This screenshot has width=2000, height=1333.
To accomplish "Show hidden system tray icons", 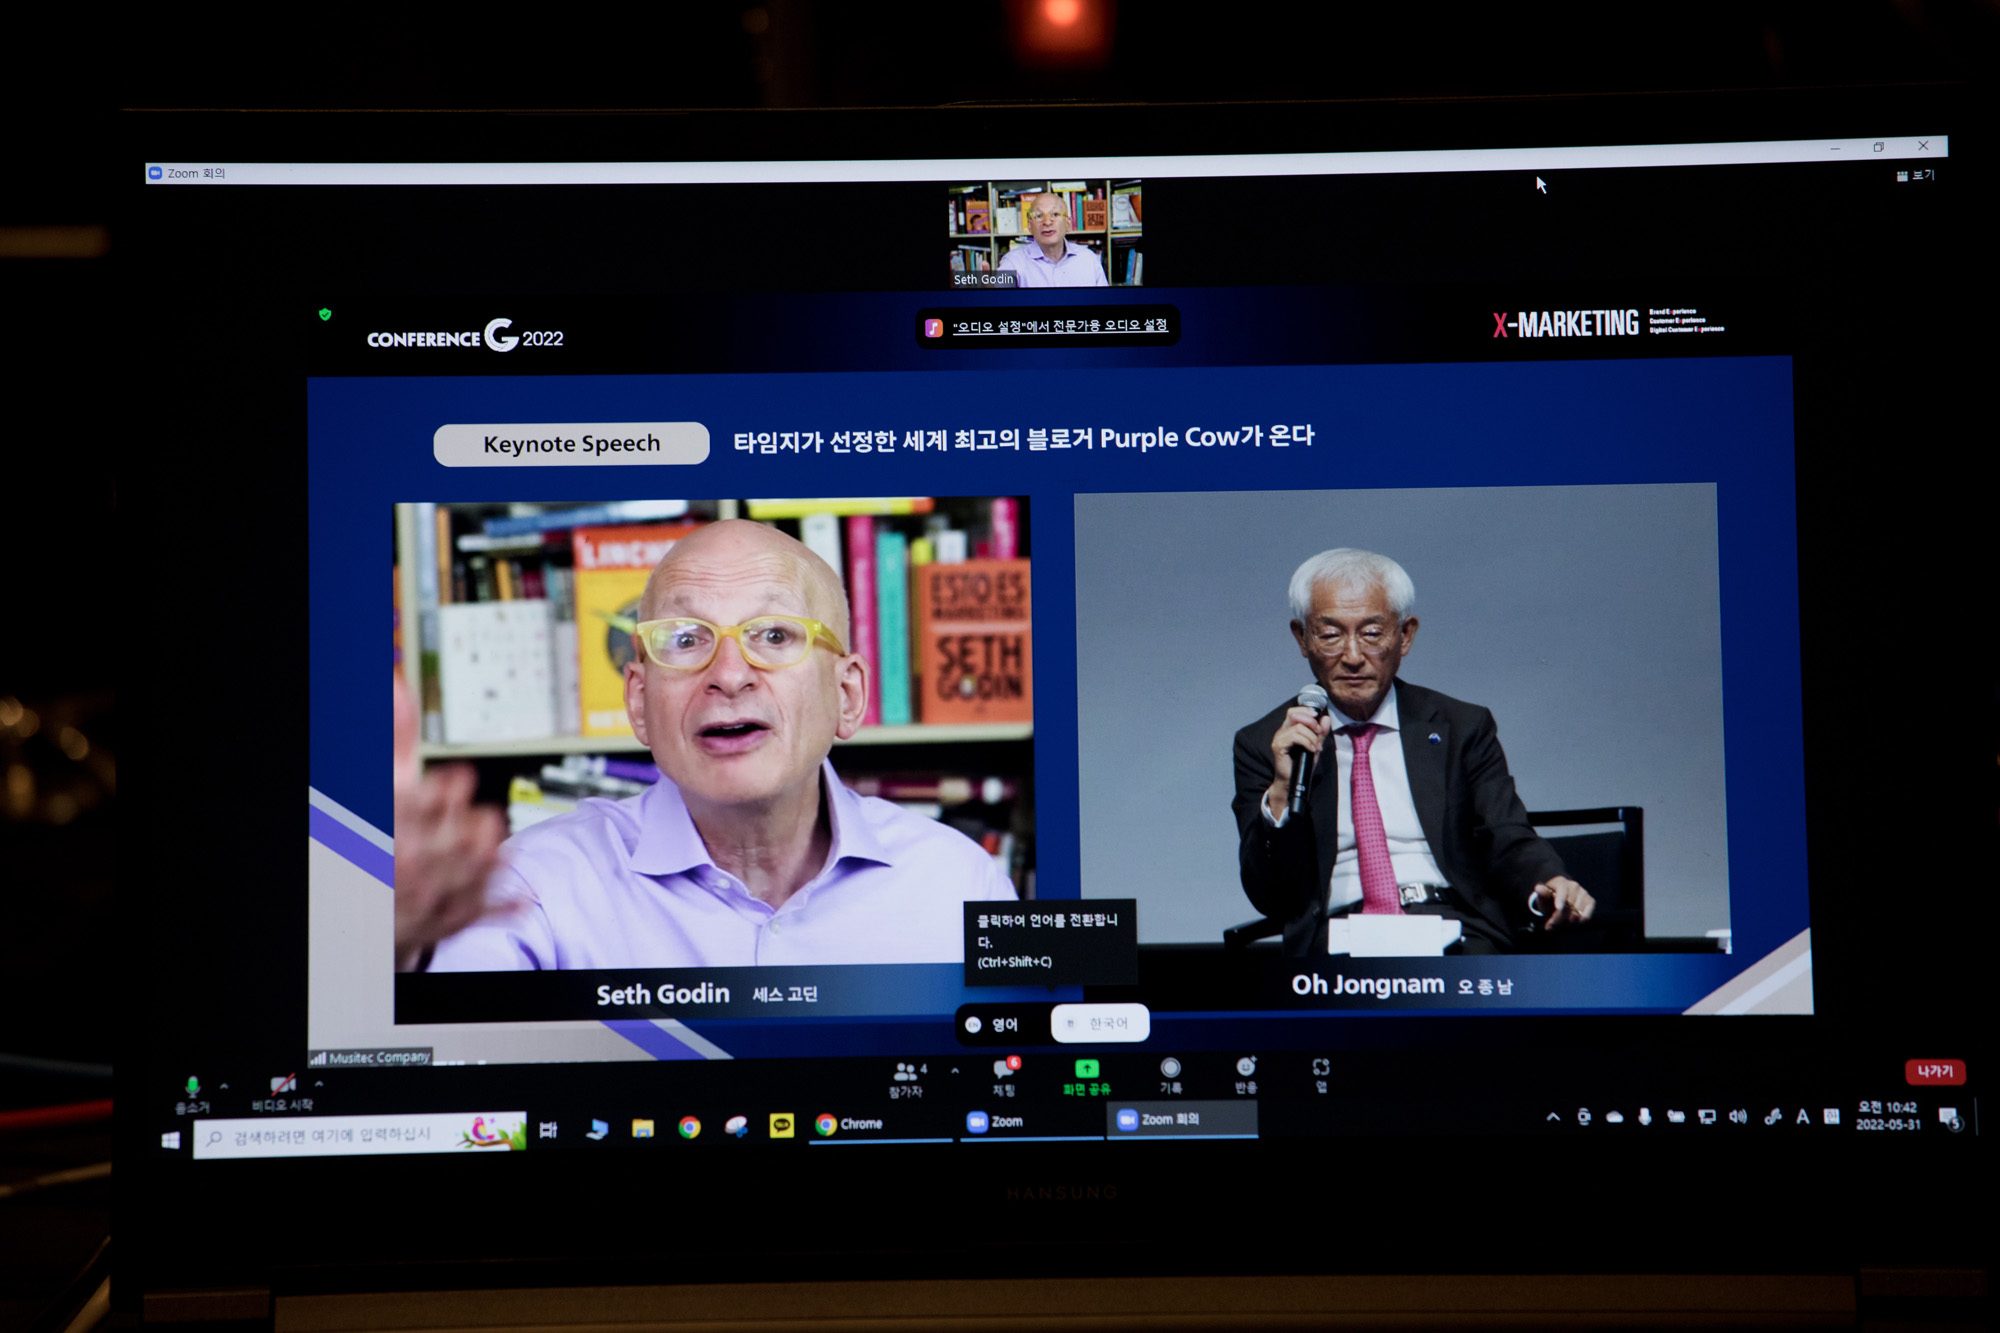I will [1553, 1117].
